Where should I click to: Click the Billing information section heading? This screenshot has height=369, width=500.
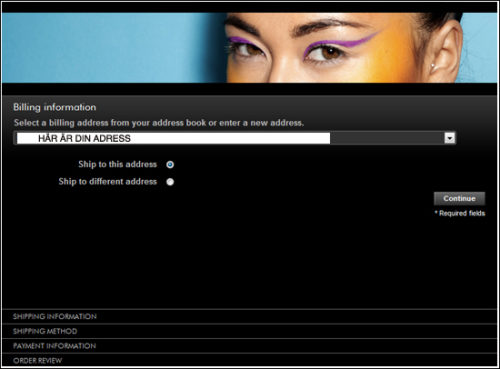pos(55,107)
